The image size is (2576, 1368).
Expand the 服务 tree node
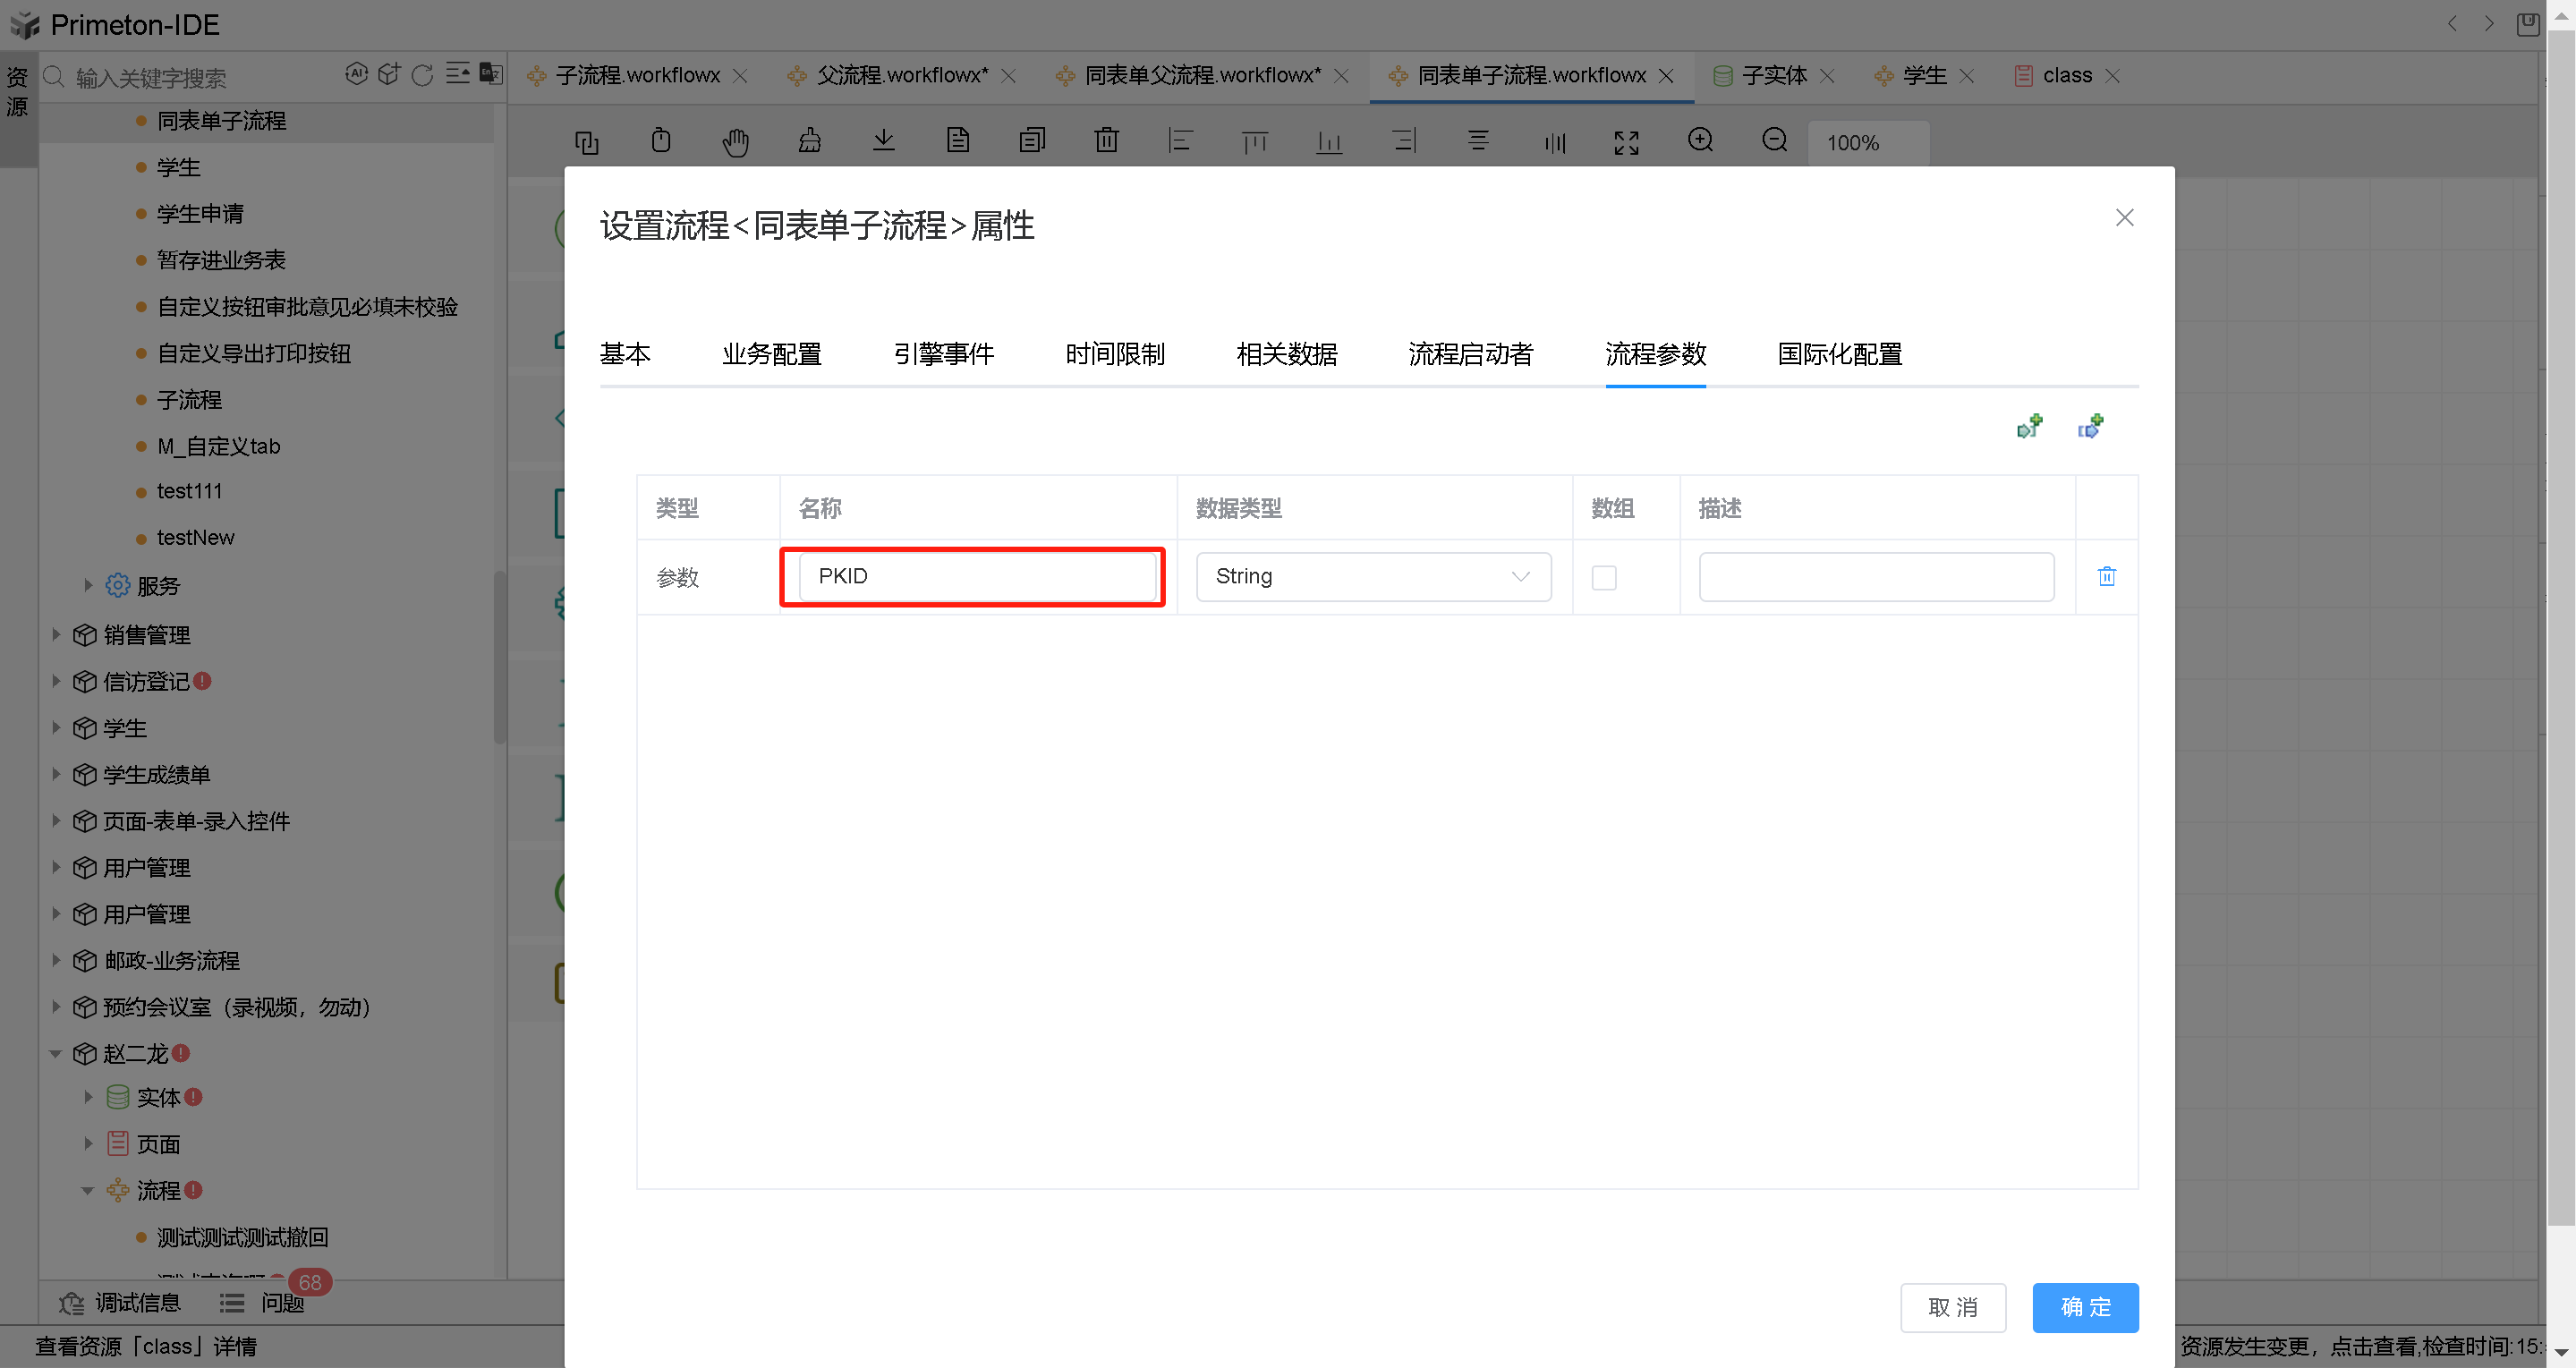click(x=88, y=585)
